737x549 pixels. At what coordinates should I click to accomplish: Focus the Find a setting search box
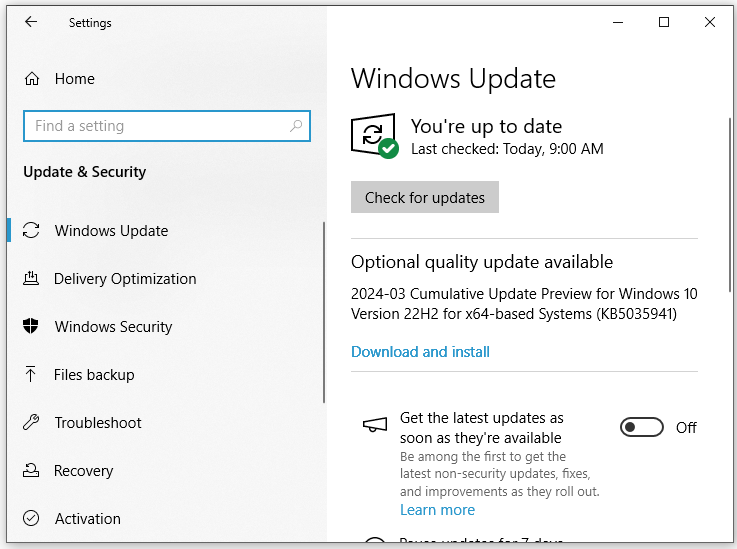pyautogui.click(x=155, y=126)
